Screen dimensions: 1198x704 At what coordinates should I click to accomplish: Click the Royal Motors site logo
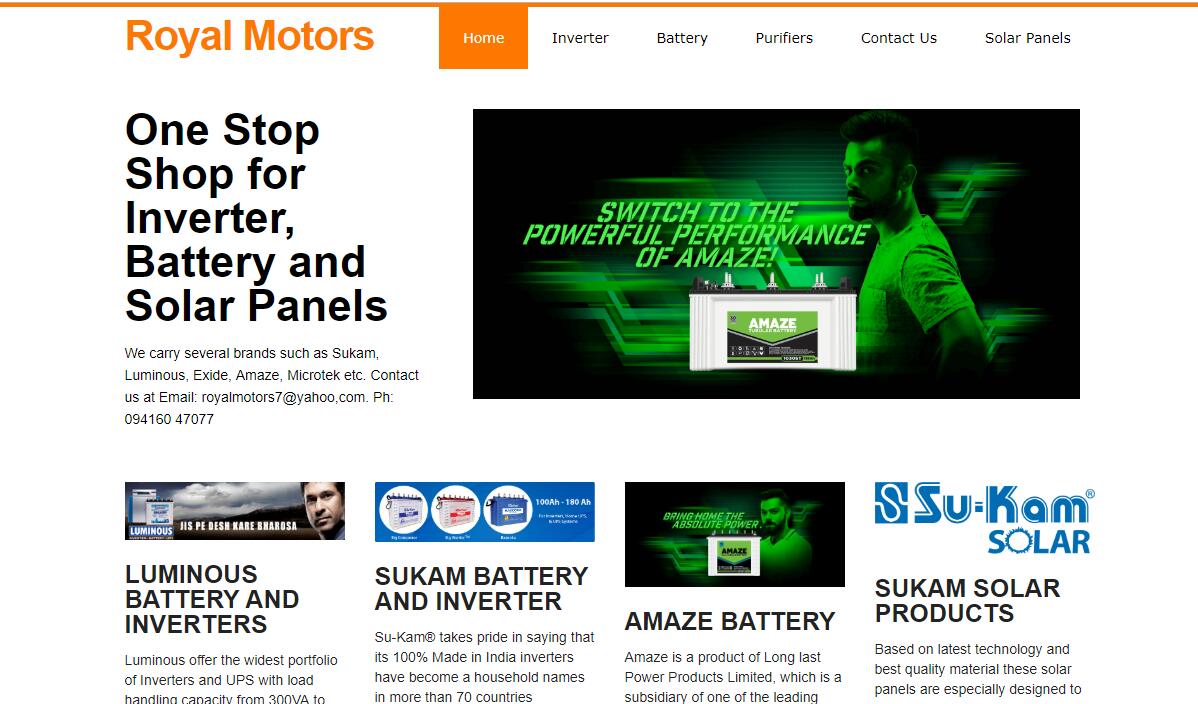tap(249, 36)
